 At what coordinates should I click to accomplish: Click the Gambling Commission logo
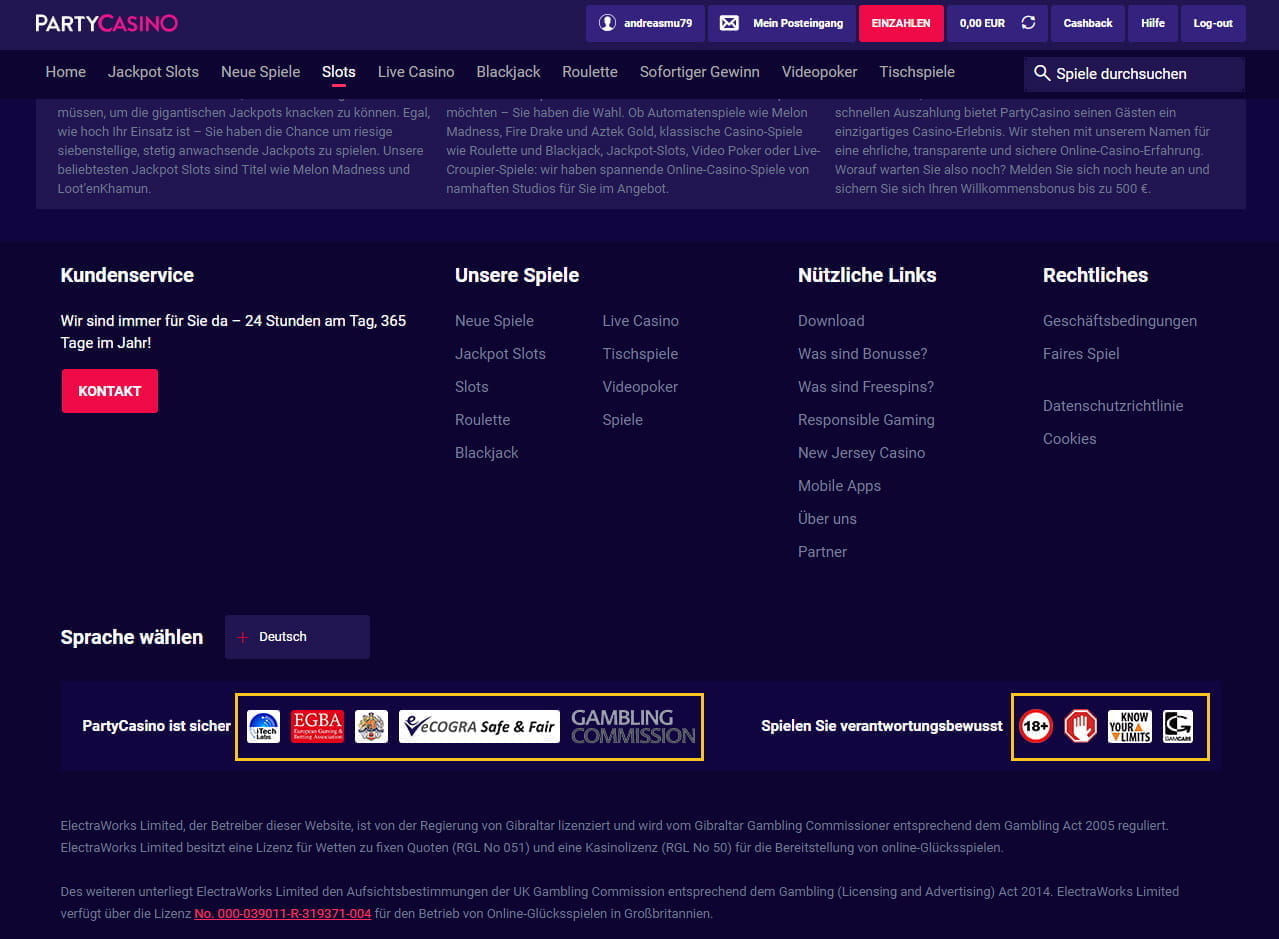pos(633,726)
